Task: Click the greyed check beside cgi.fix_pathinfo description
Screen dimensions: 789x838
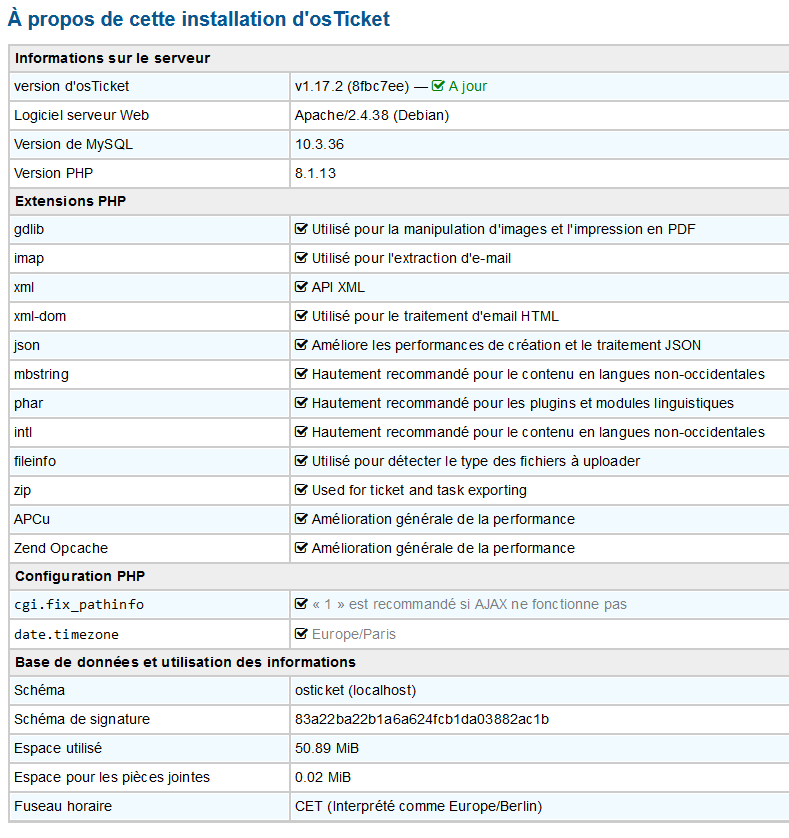Action: pos(301,604)
